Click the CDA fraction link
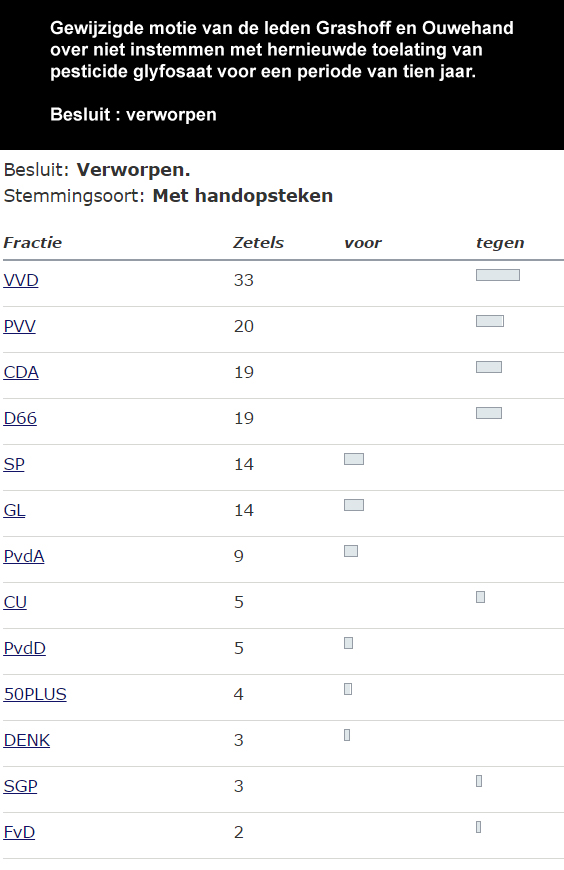 tap(21, 372)
